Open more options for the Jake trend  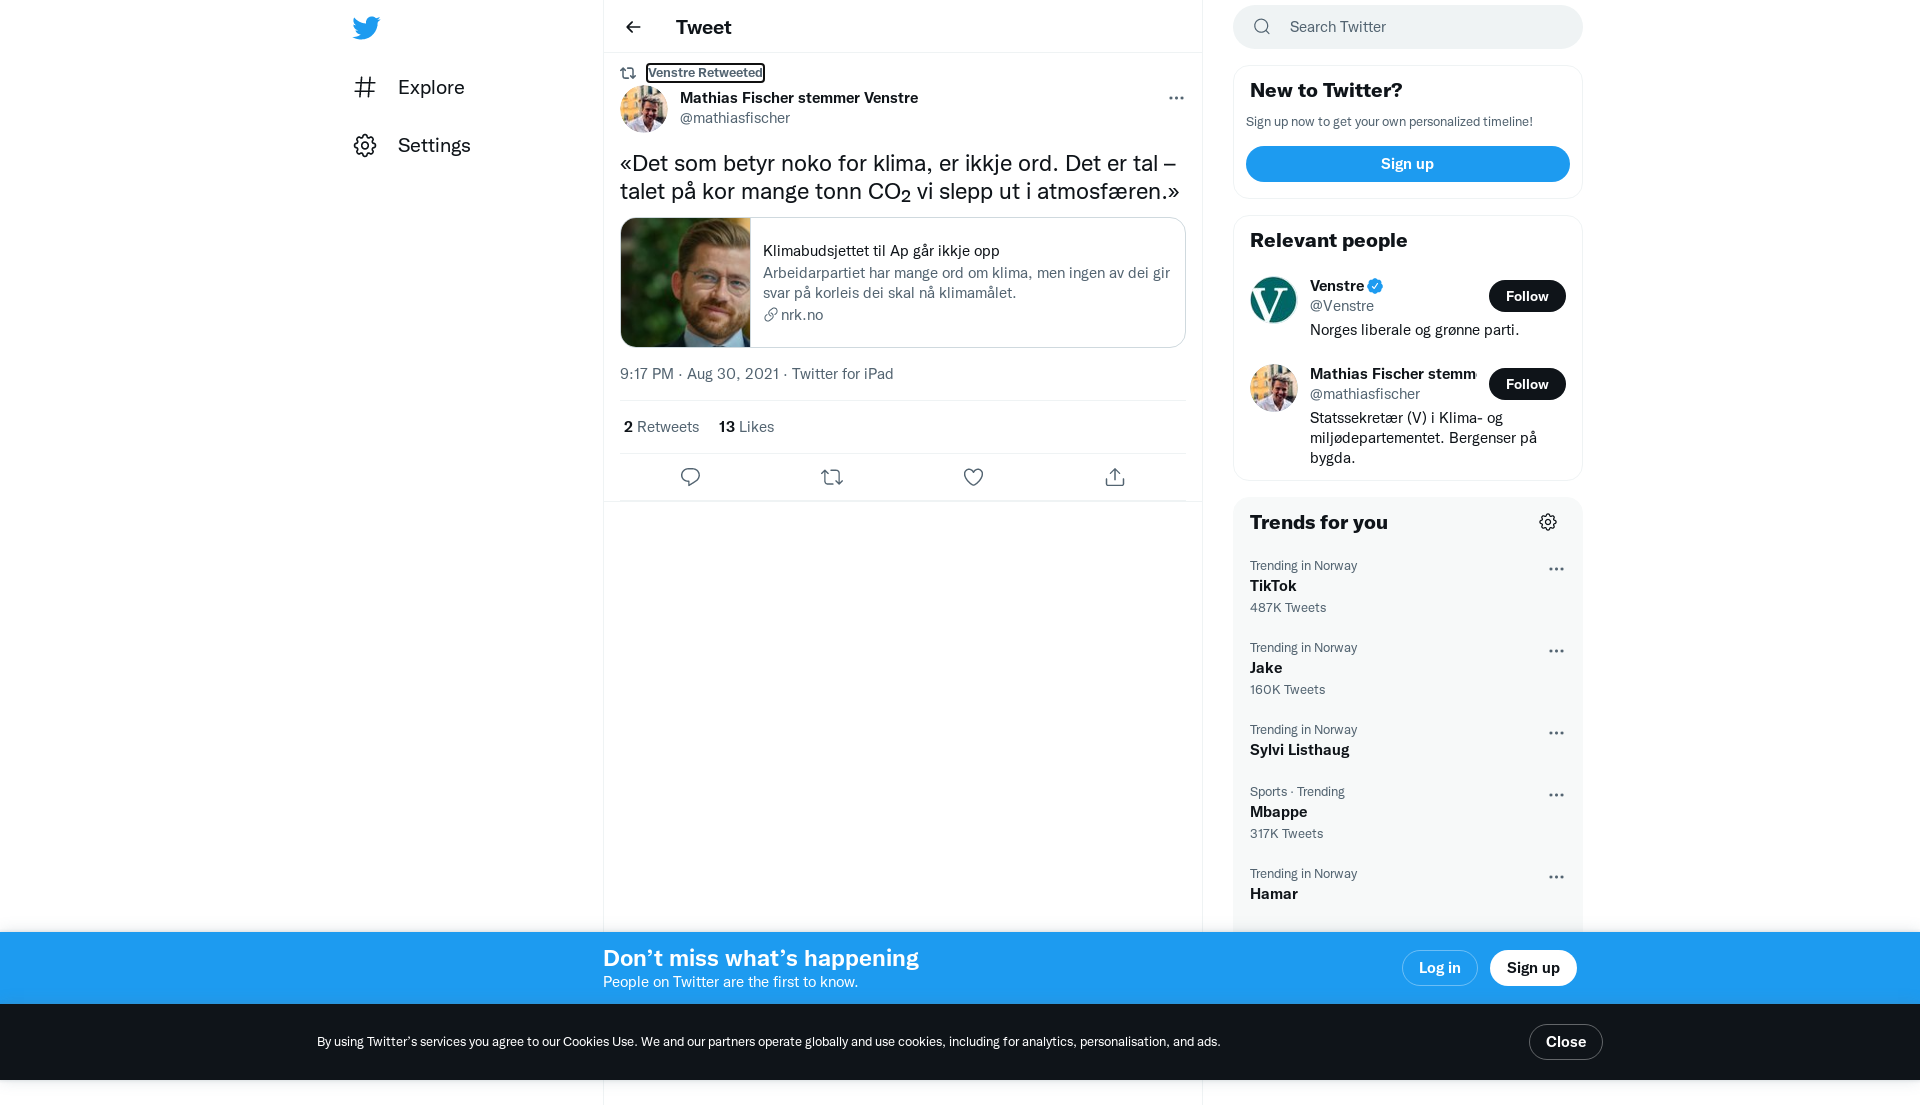(1556, 651)
